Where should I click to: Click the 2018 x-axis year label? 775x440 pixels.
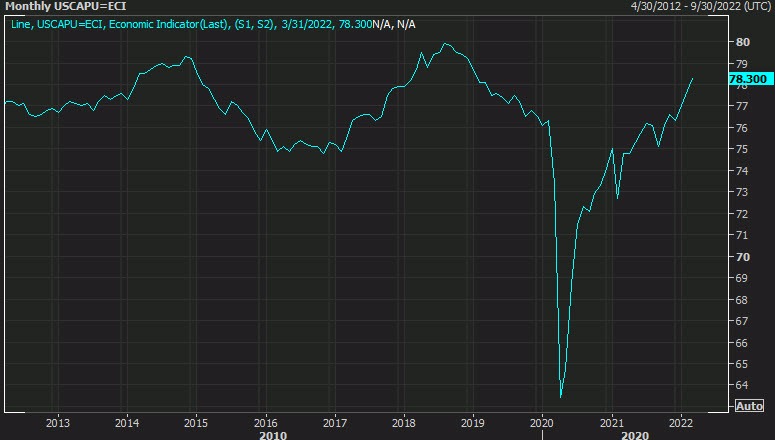tap(404, 423)
